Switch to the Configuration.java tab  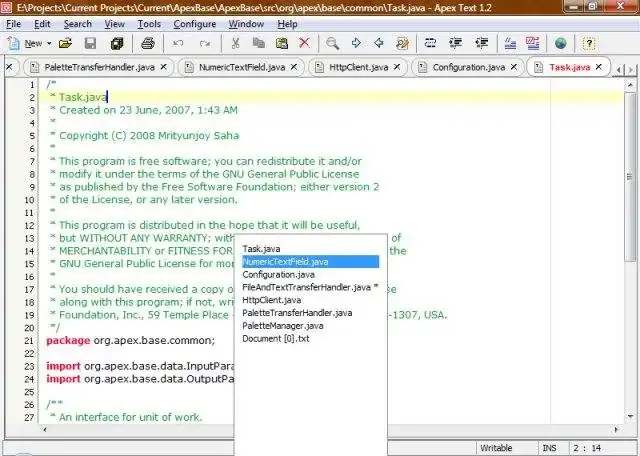click(x=469, y=67)
